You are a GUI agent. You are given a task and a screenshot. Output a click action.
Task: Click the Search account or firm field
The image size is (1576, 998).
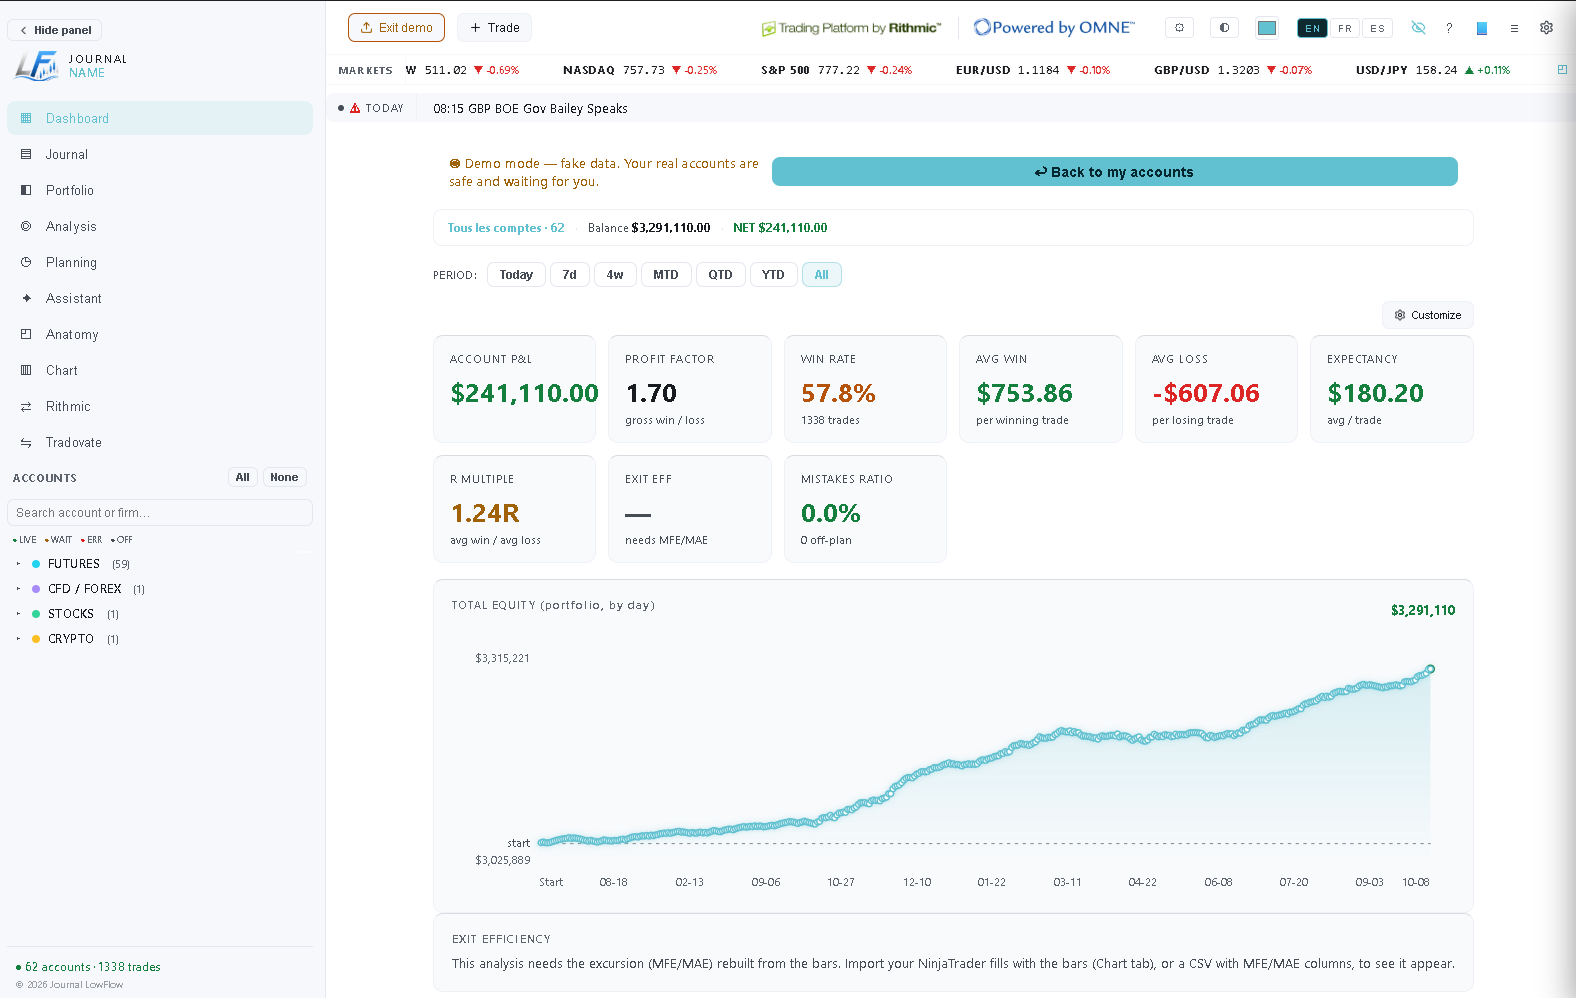pyautogui.click(x=160, y=513)
